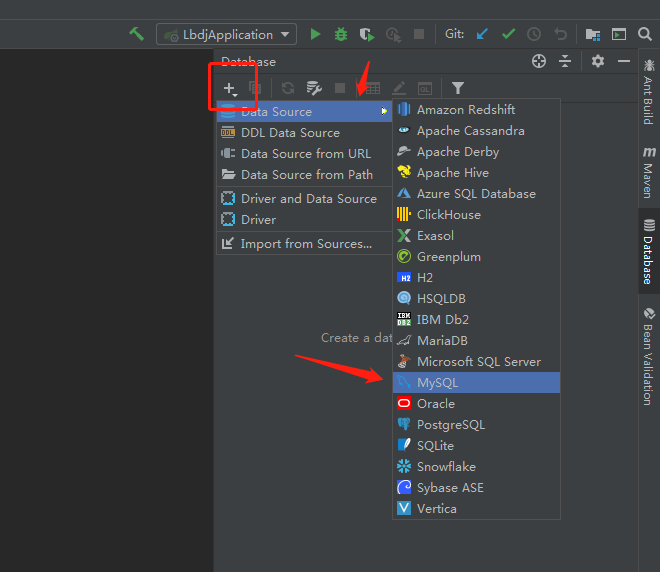
Task: Select the Driver menu item
Action: (x=304, y=220)
